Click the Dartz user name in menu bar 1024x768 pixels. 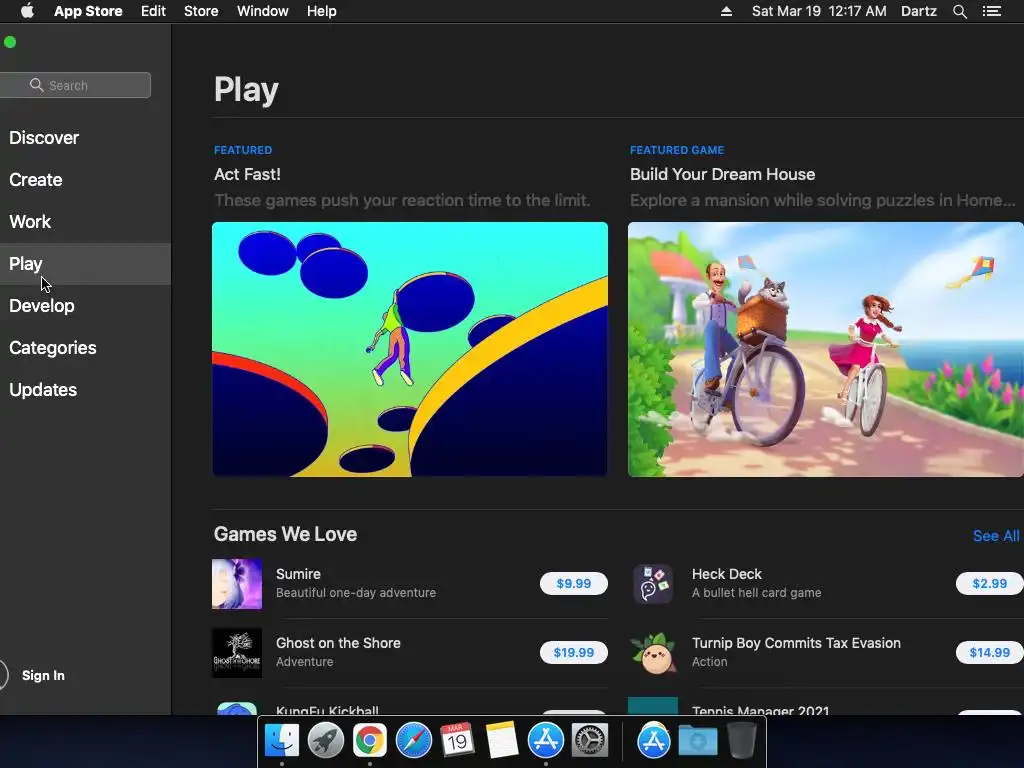point(918,11)
